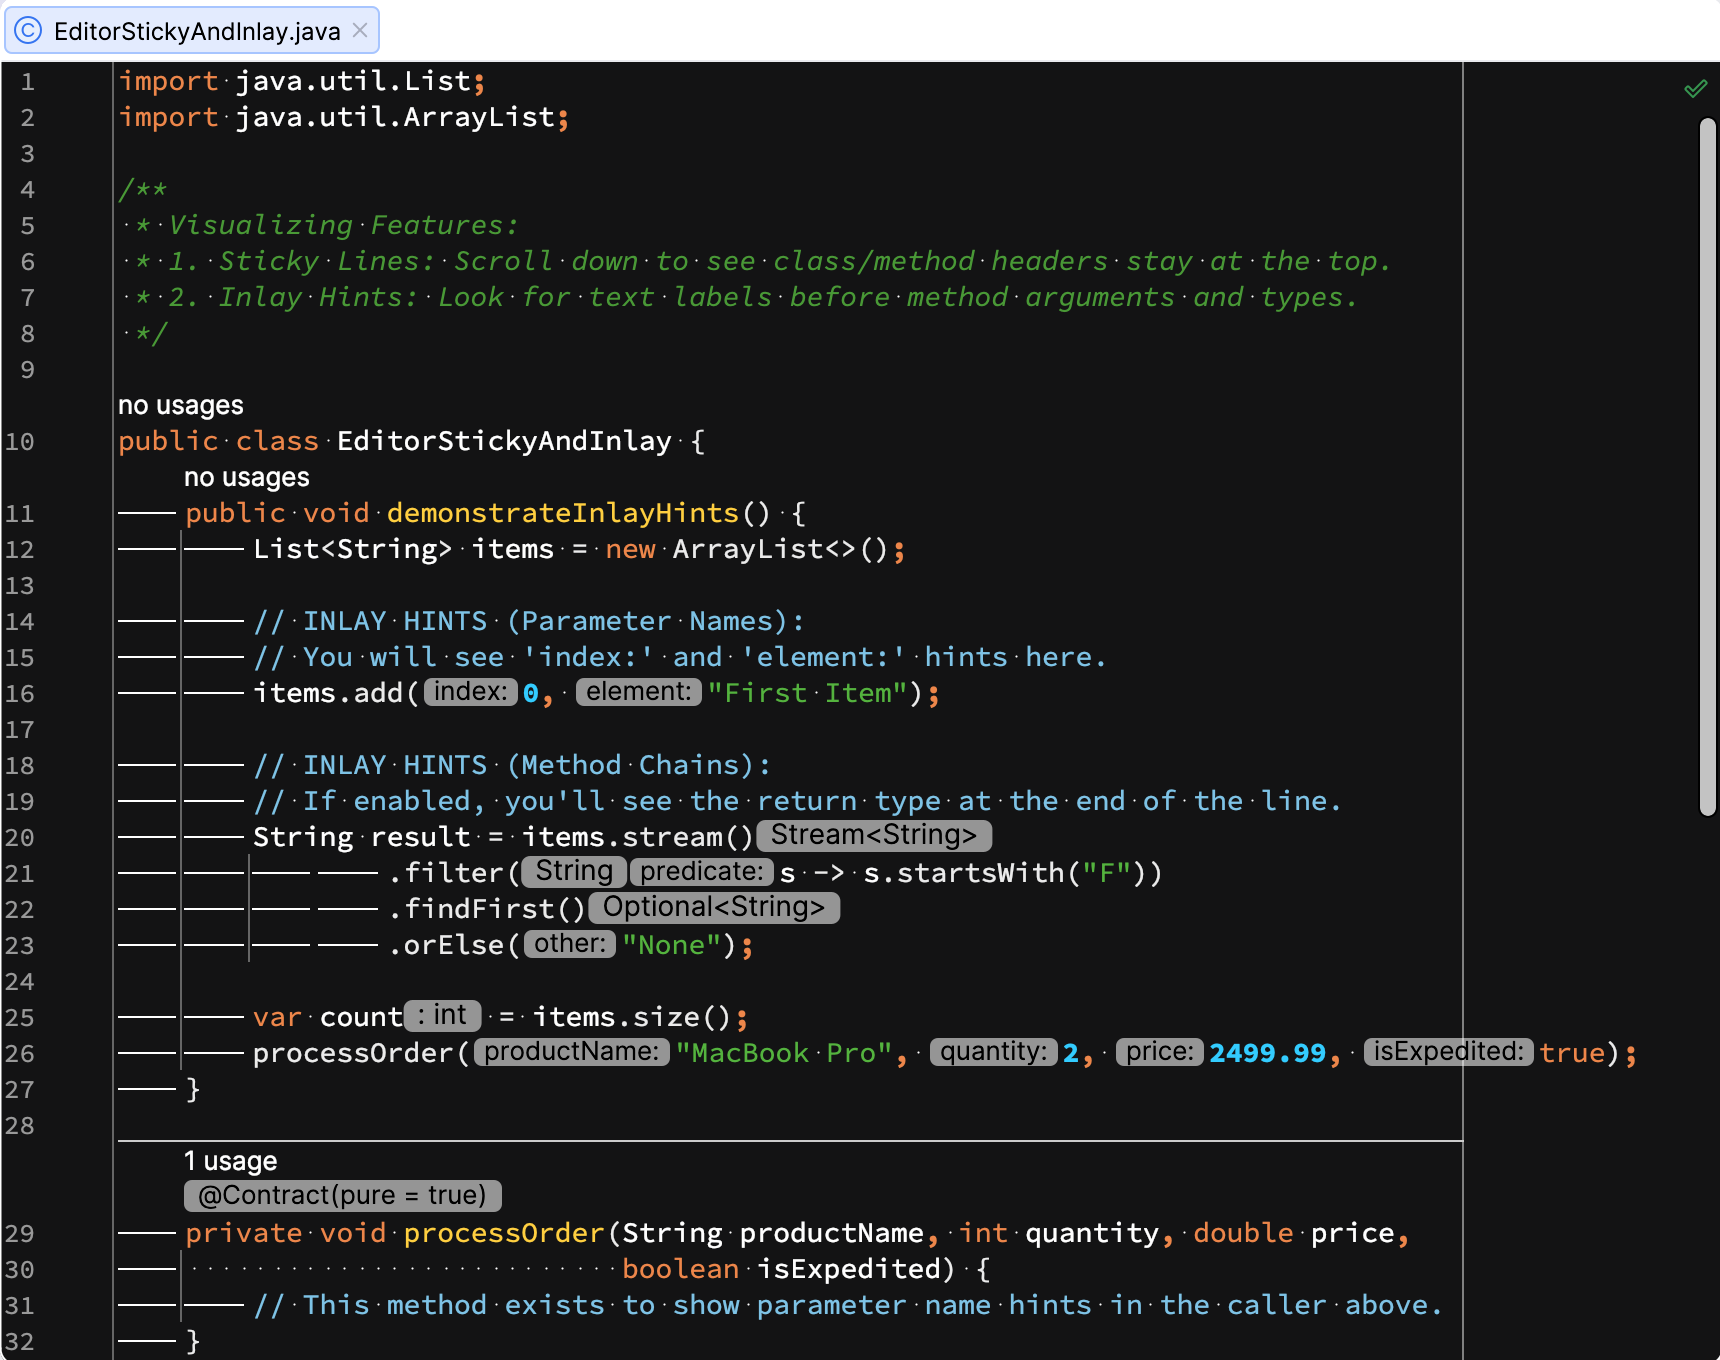
Task: Click the green inspection checkmark icon
Action: pyautogui.click(x=1695, y=89)
